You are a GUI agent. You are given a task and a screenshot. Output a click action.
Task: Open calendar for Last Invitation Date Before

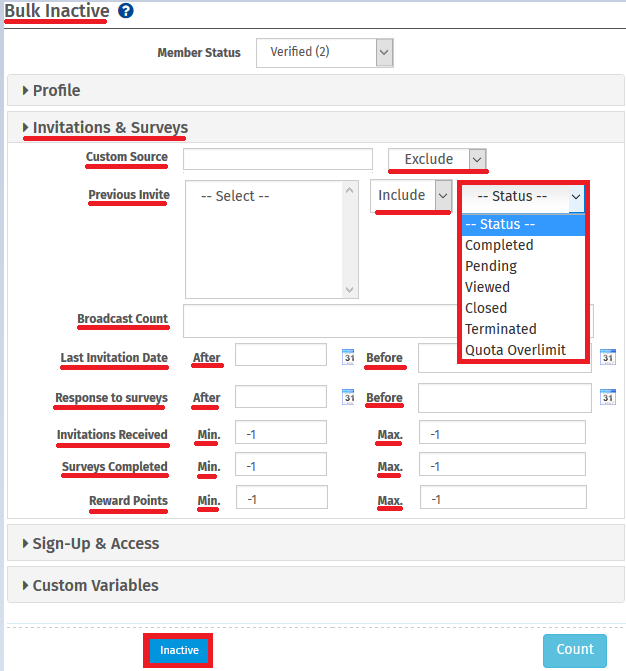tap(607, 357)
